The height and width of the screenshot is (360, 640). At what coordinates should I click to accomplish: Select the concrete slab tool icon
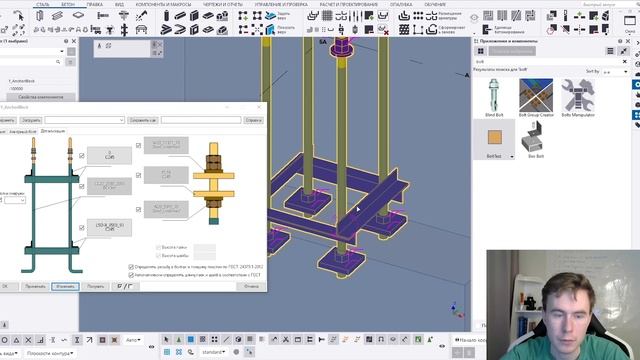(x=208, y=16)
